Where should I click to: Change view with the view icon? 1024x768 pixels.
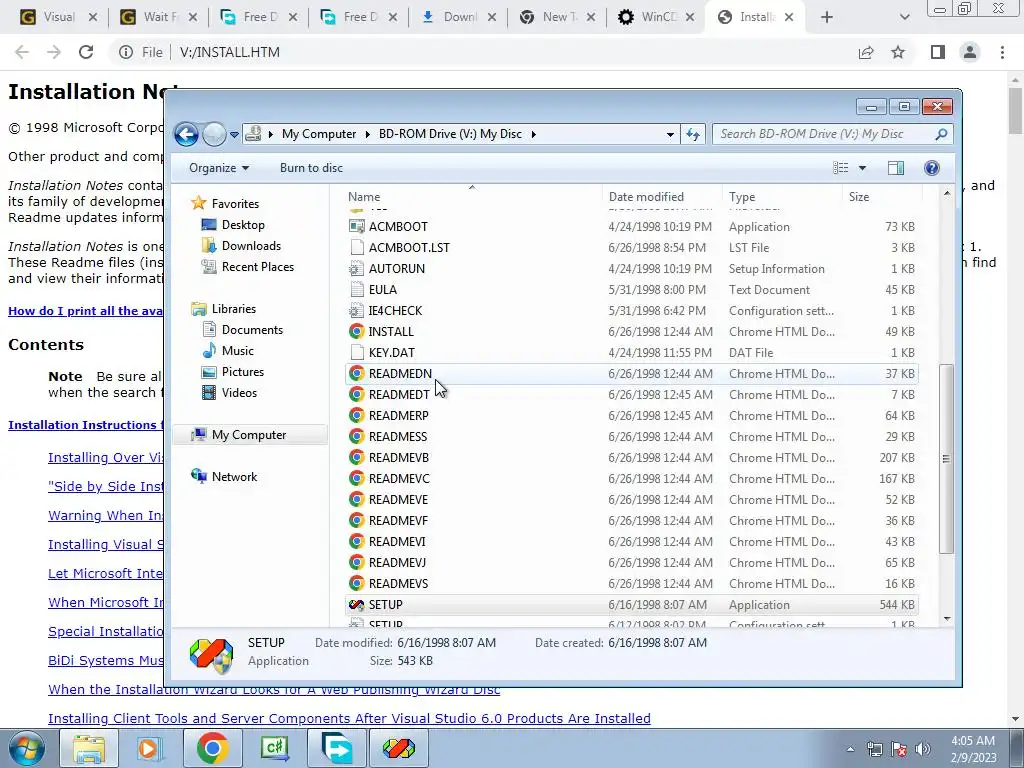[x=840, y=168]
